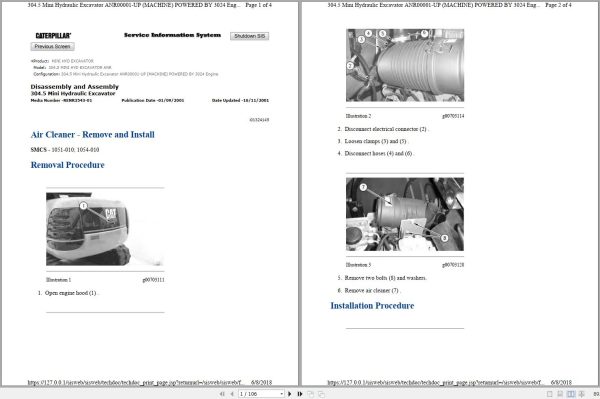Click the Illustration 1 caption label
Image resolution: width=600 pixels, height=399 pixels.
59,280
